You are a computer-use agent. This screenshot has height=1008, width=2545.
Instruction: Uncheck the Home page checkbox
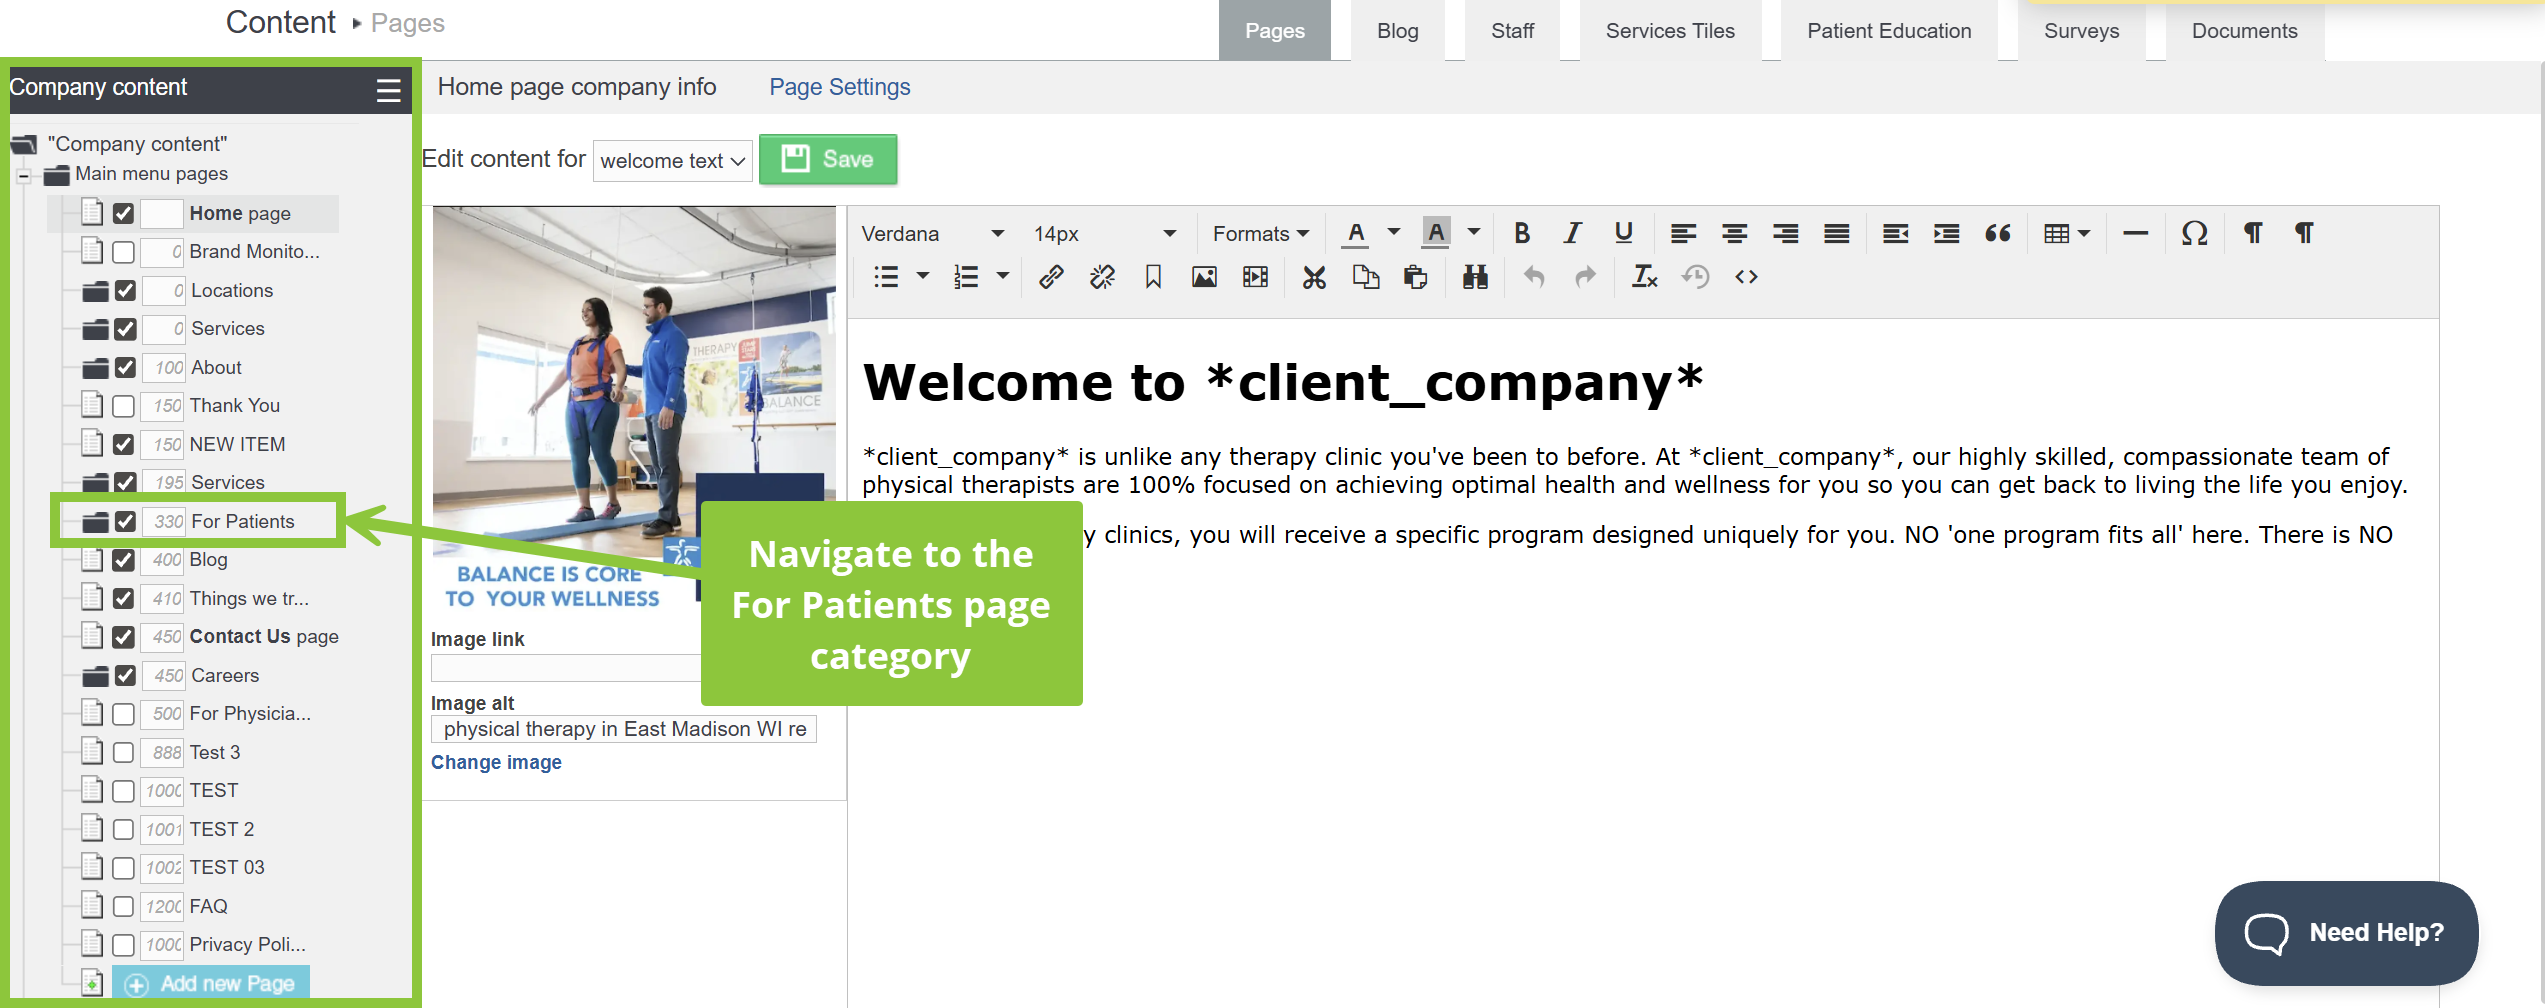pyautogui.click(x=124, y=214)
